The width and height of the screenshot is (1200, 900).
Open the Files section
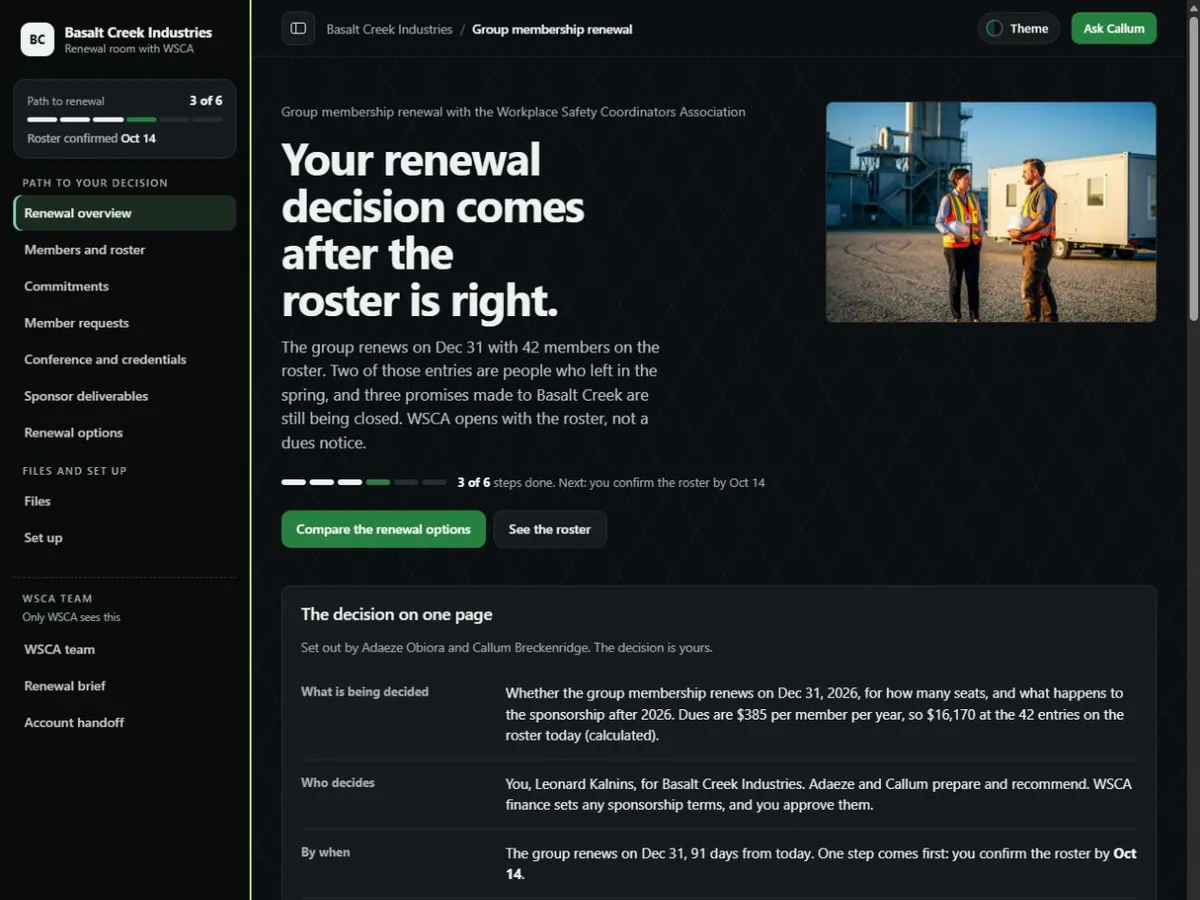pyautogui.click(x=125, y=501)
